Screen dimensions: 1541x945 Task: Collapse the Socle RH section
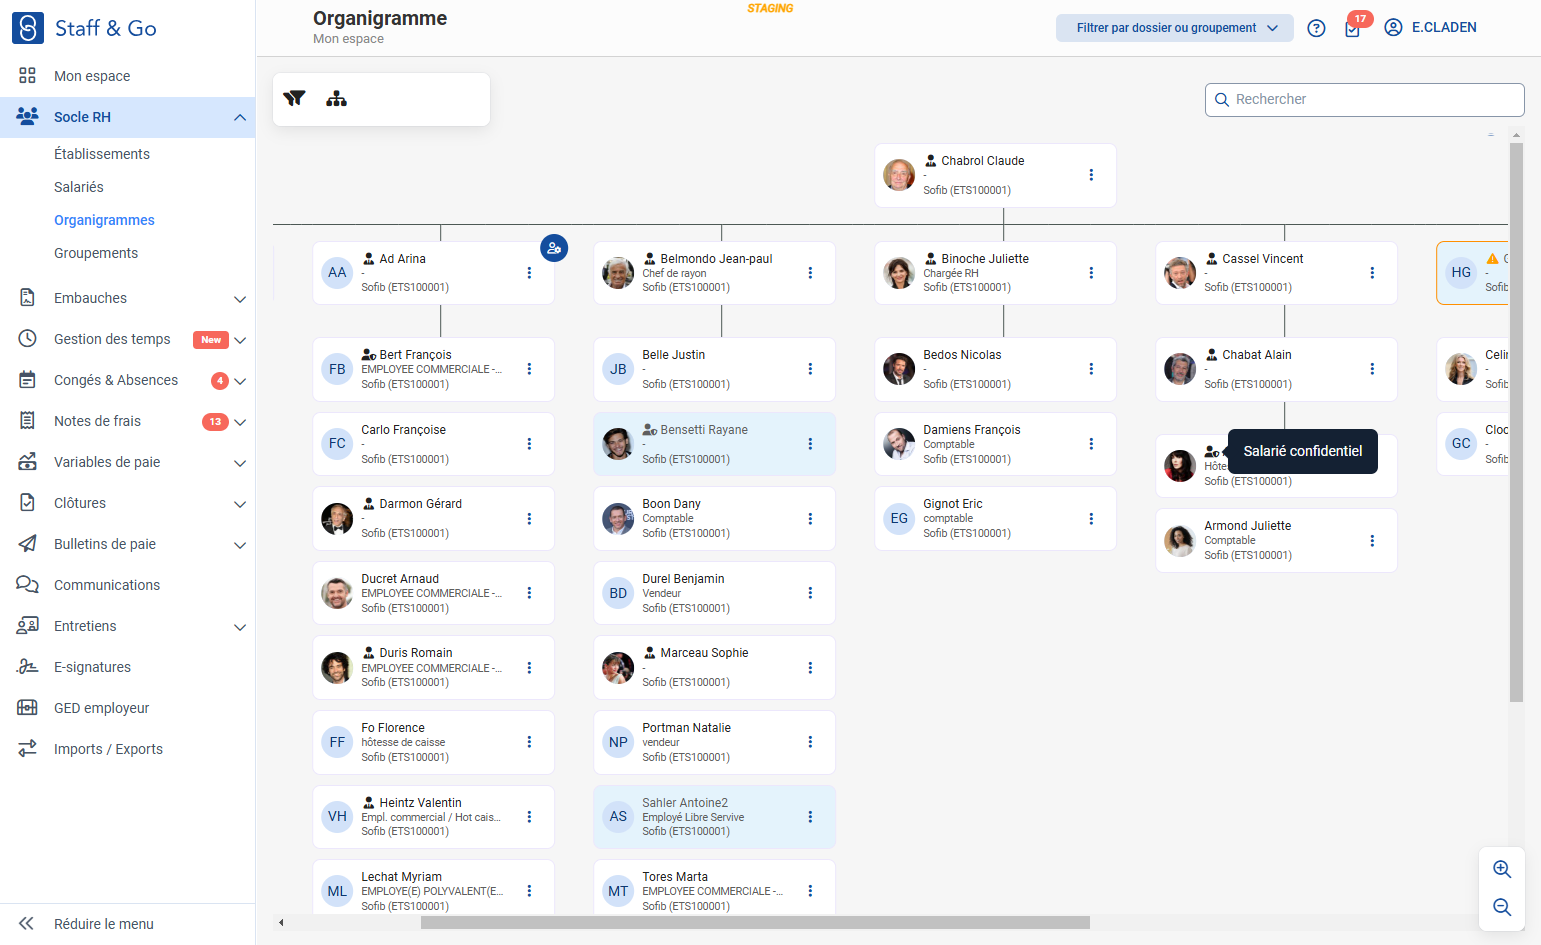tap(240, 117)
